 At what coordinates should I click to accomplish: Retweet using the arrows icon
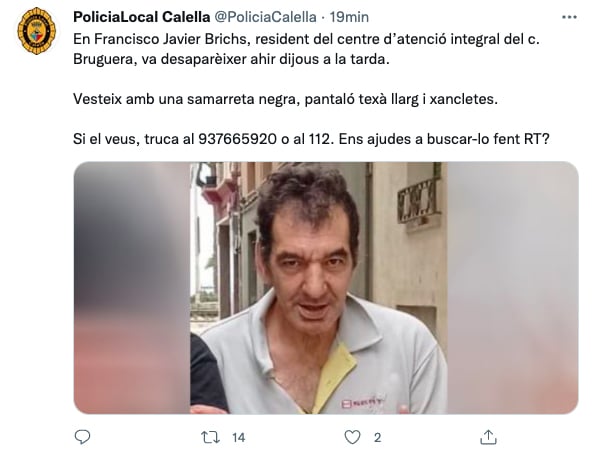tap(210, 437)
